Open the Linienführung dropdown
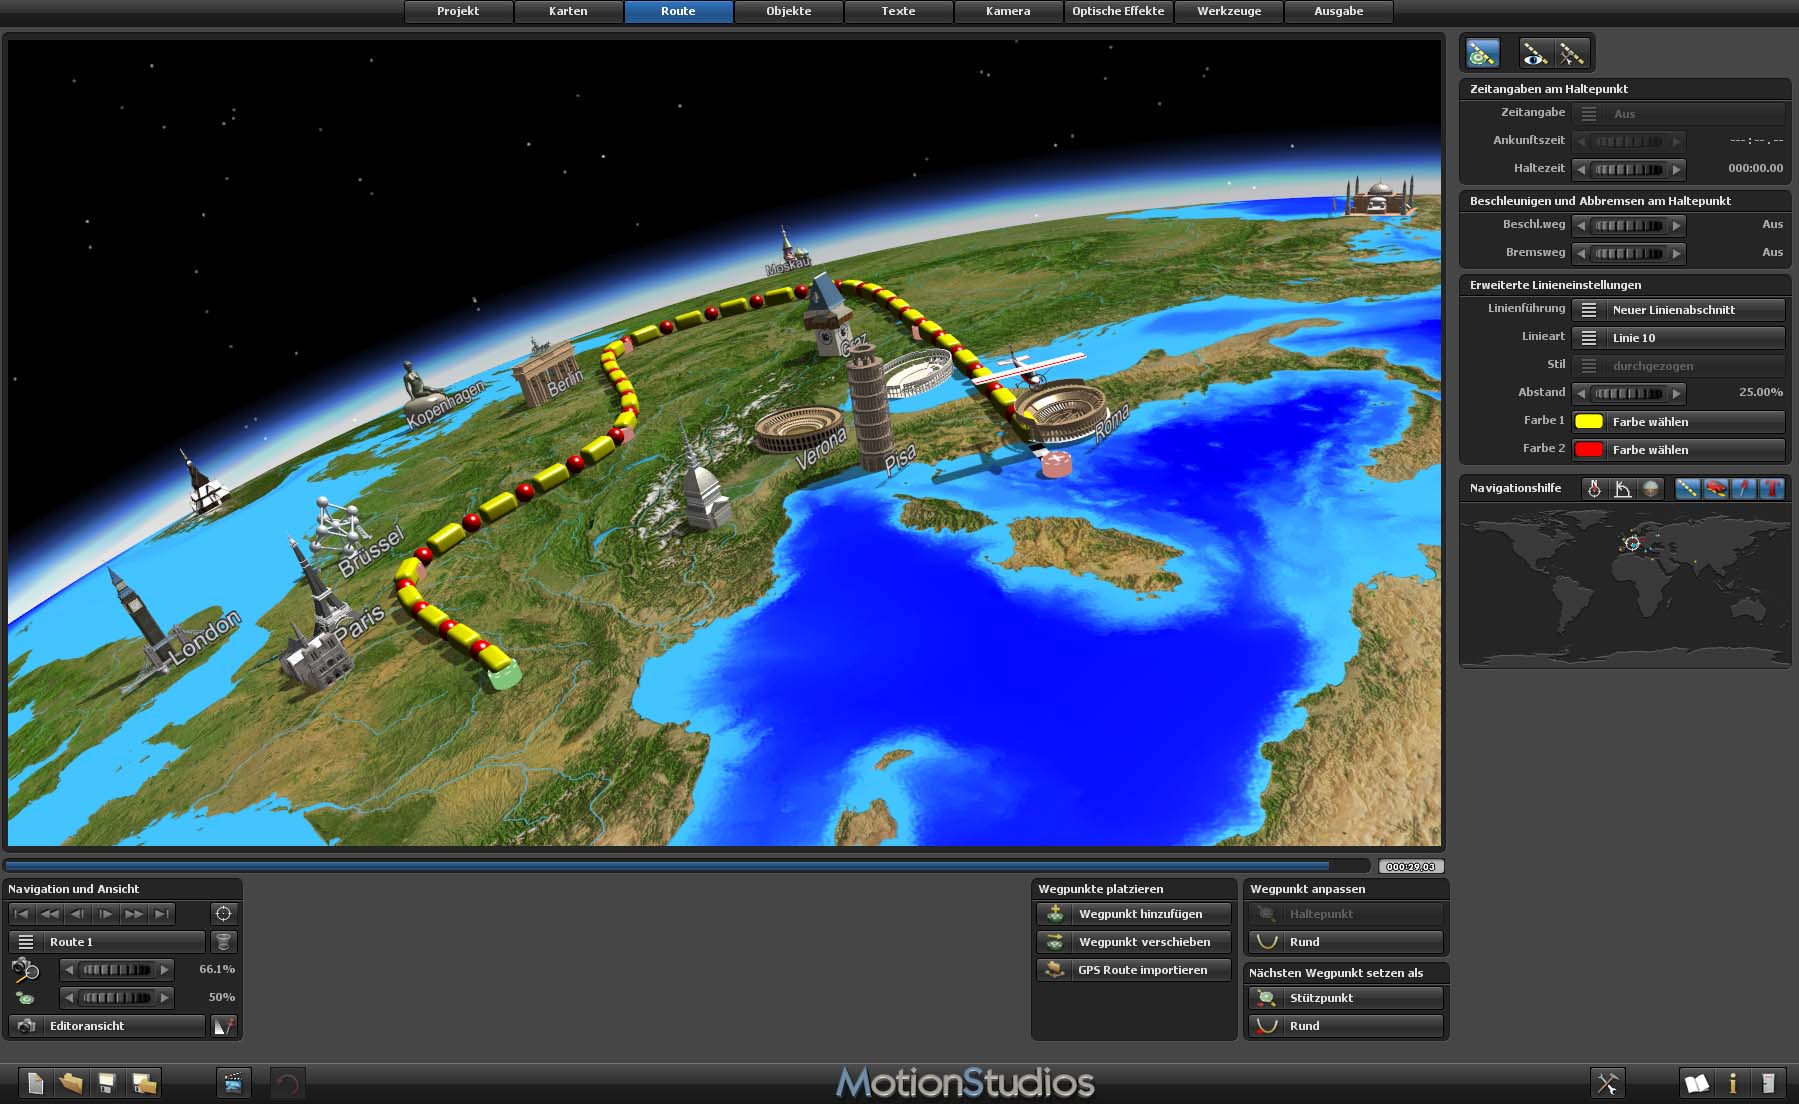 point(1678,310)
